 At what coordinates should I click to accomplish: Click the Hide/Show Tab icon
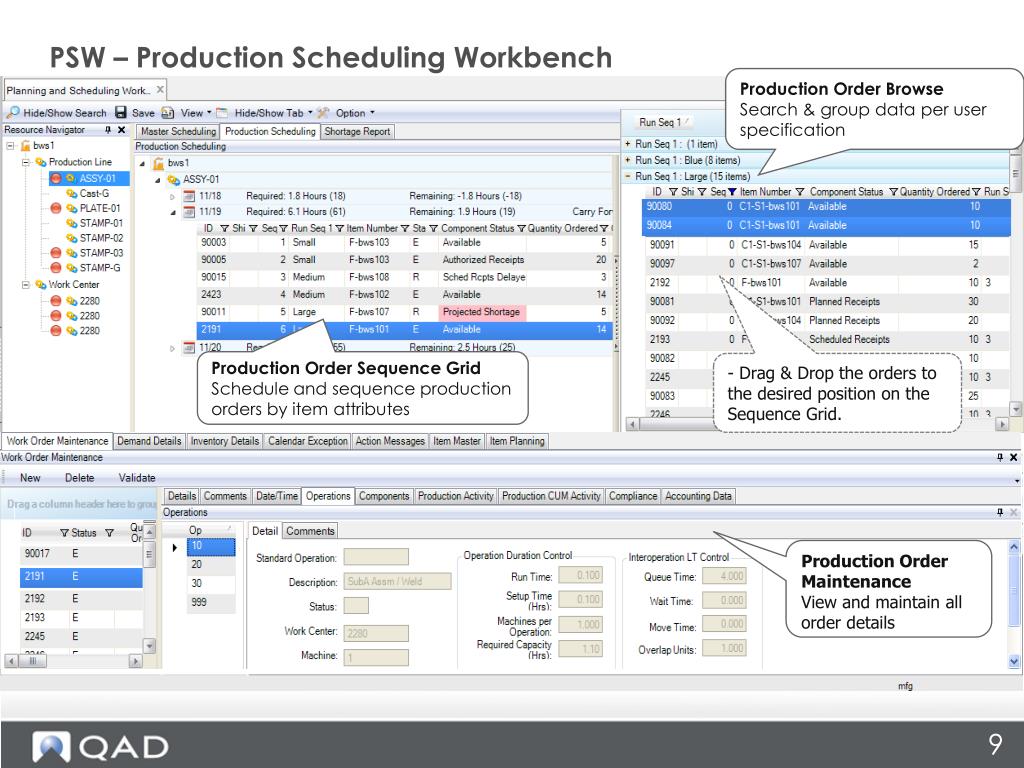222,113
